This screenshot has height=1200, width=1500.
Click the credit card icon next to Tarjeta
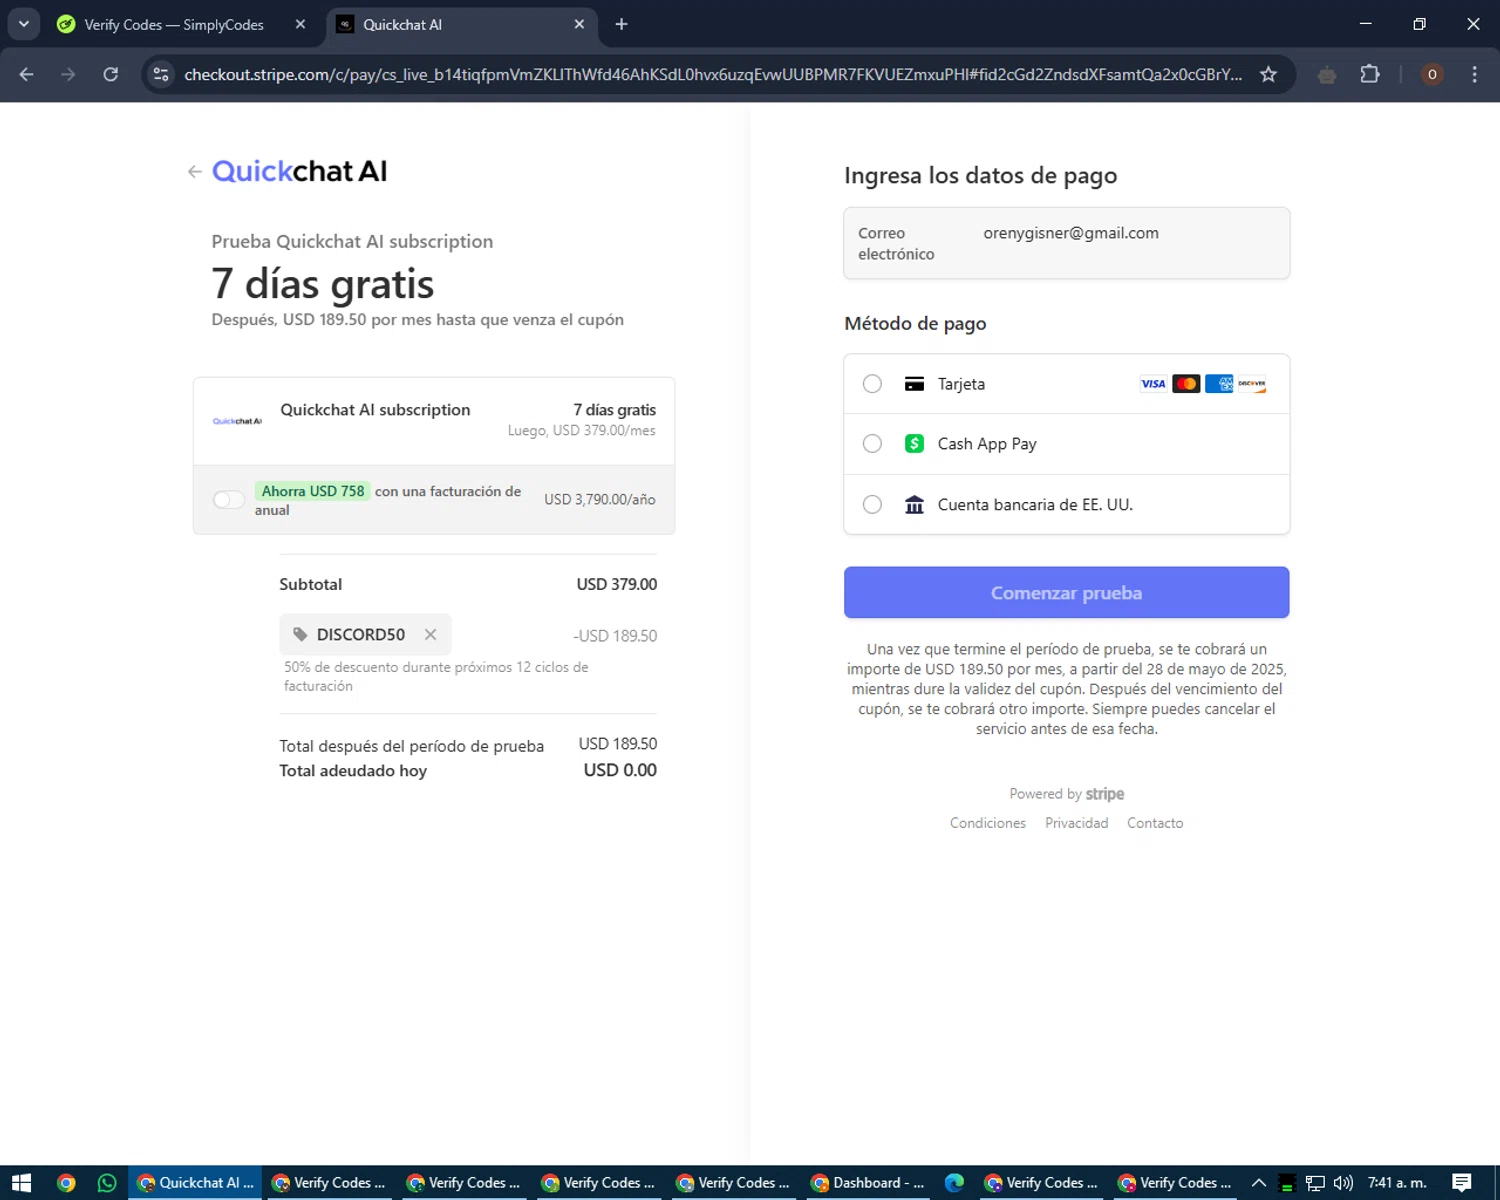(914, 384)
